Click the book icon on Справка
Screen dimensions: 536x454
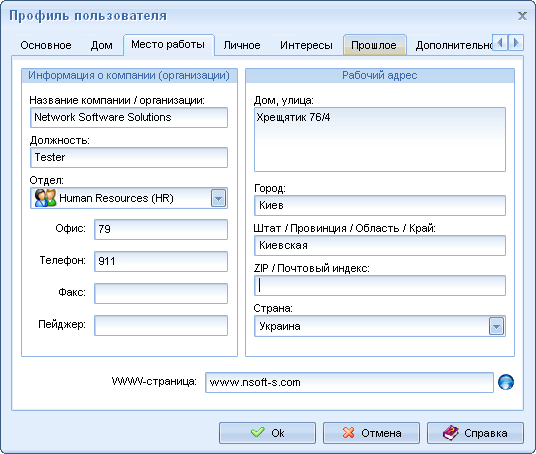[451, 432]
